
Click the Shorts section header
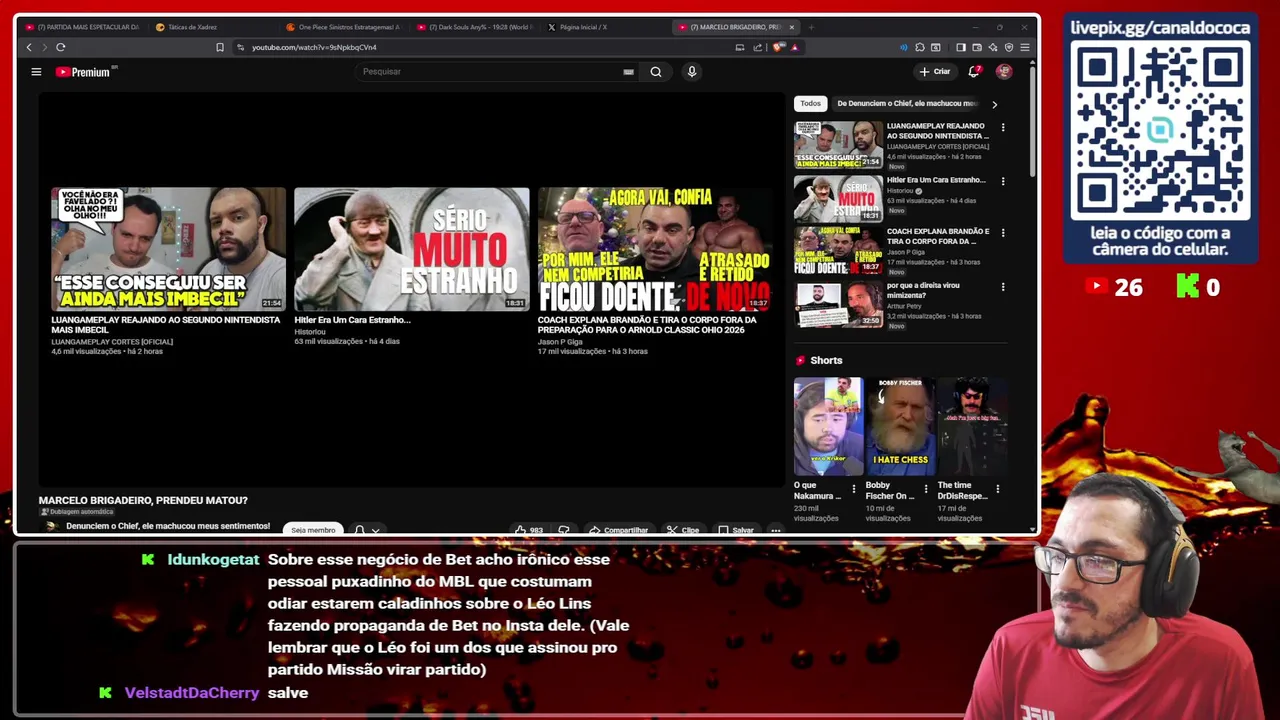coord(826,360)
